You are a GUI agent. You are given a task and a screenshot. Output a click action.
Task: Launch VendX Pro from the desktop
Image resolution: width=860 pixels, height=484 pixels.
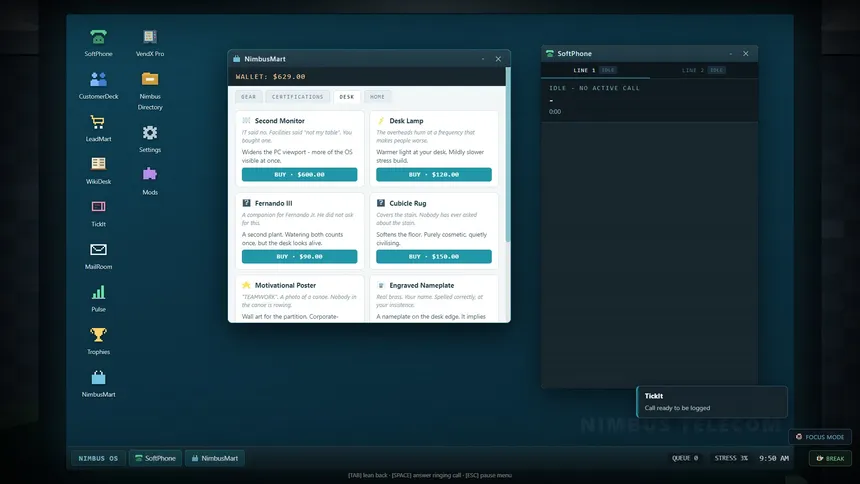(150, 43)
